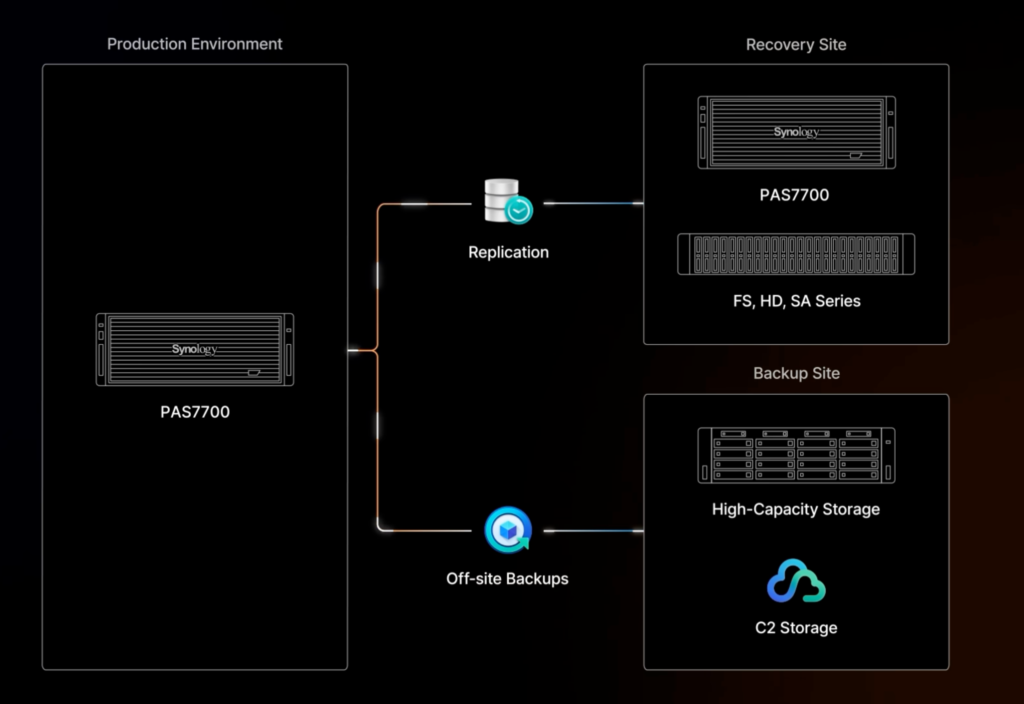Image resolution: width=1024 pixels, height=704 pixels.
Task: Click the C2 Storage label
Action: click(x=795, y=628)
